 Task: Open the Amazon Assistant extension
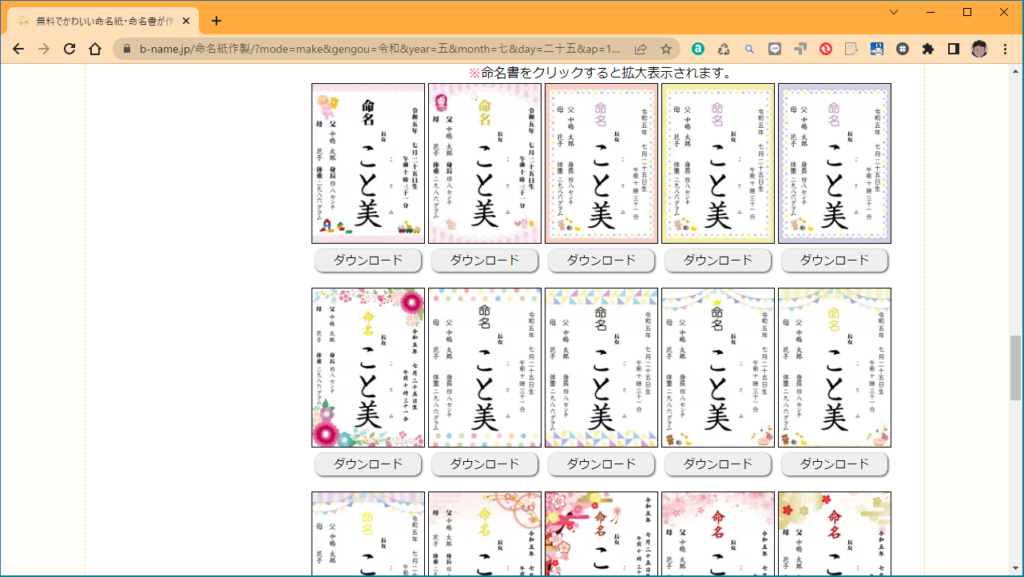click(x=696, y=47)
